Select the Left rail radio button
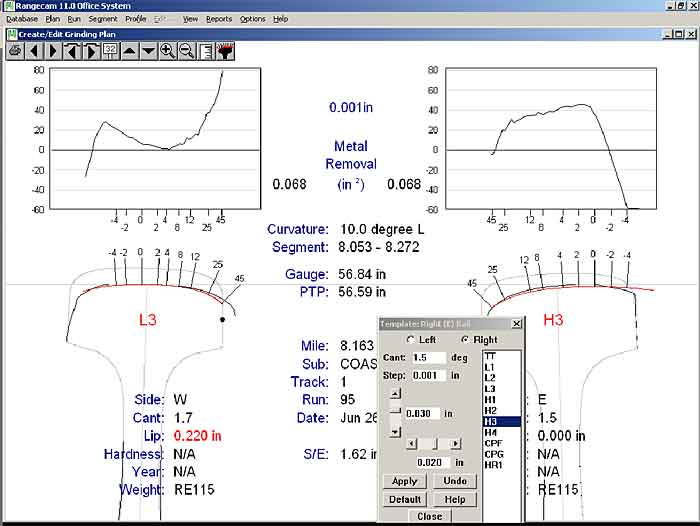The width and height of the screenshot is (700, 526). [411, 340]
